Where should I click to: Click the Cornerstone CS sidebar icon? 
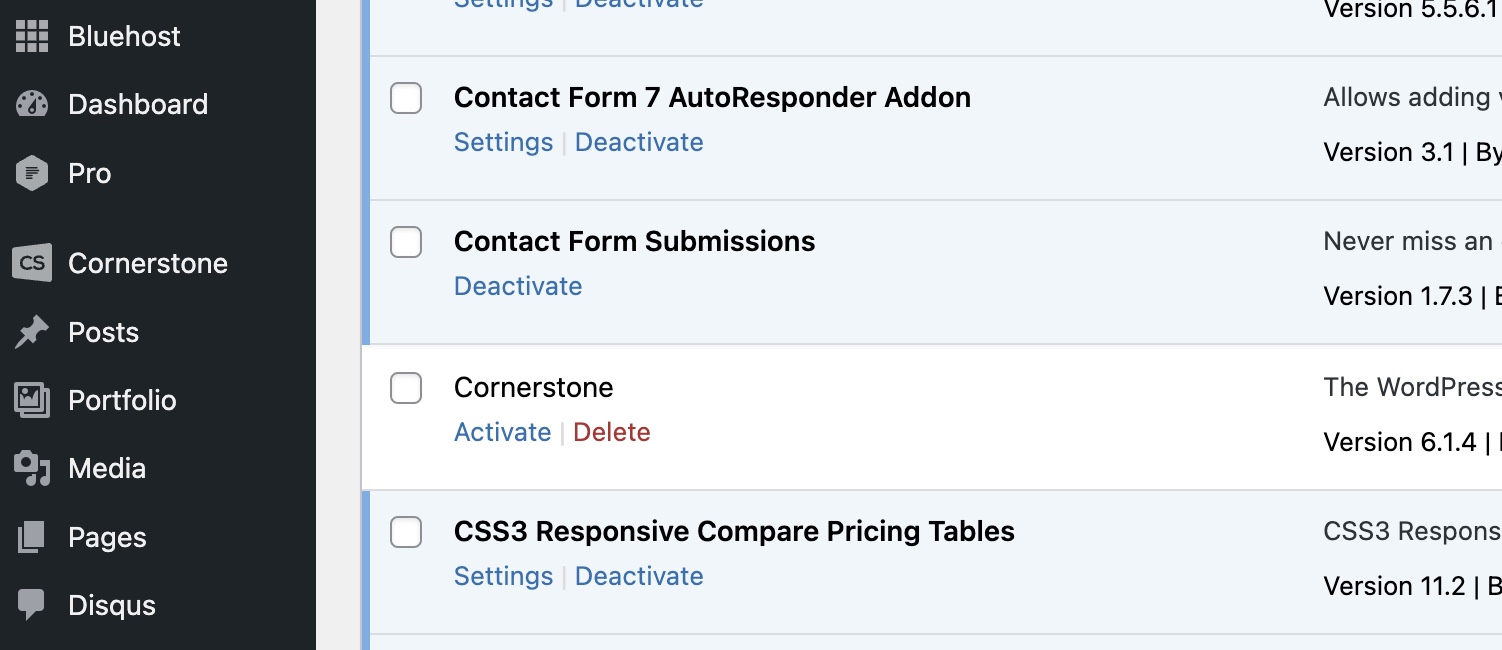[x=32, y=263]
